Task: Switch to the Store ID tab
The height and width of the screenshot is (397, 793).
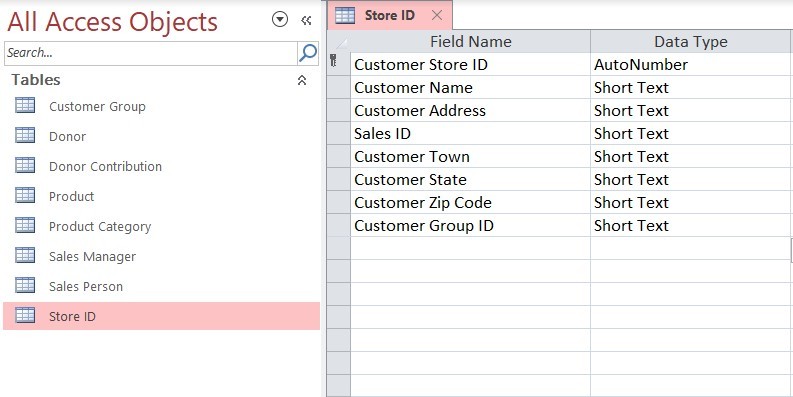Action: (x=389, y=15)
